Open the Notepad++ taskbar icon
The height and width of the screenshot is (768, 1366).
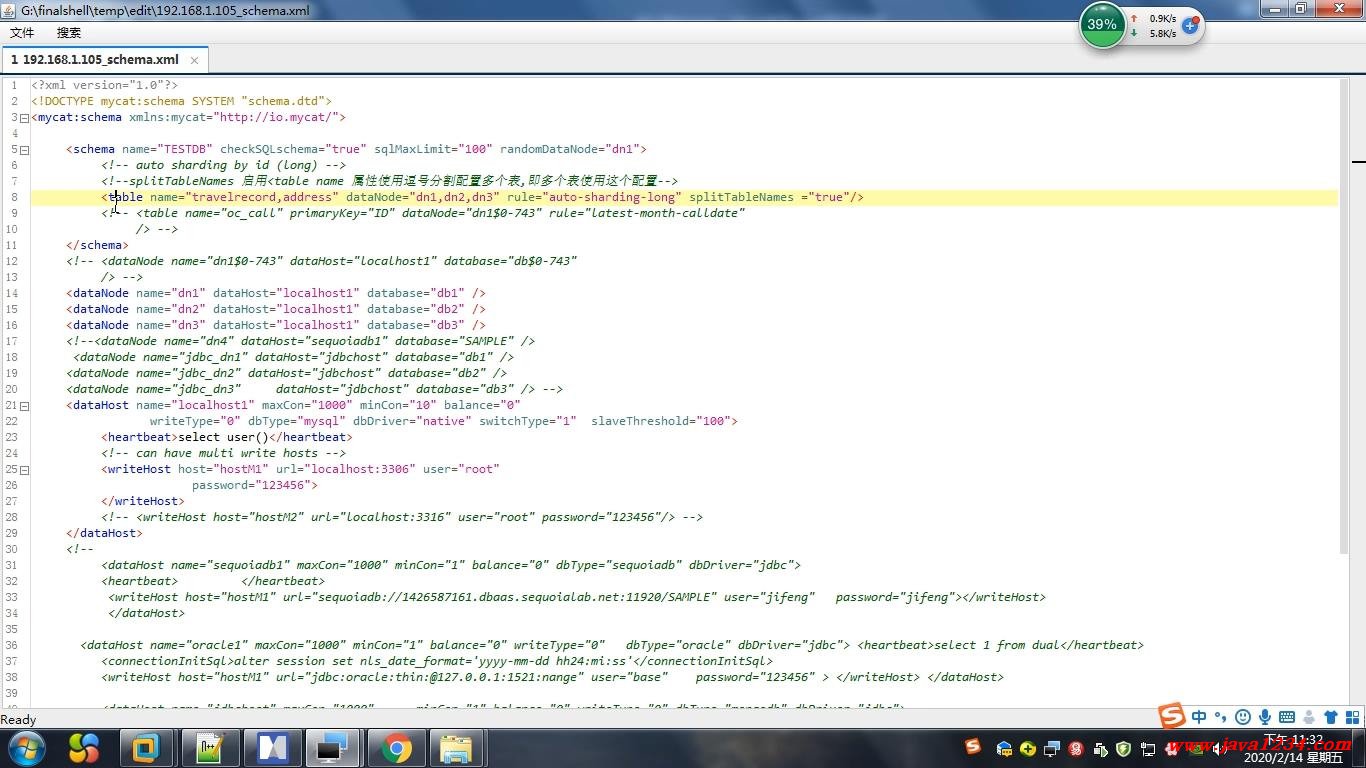click(209, 748)
